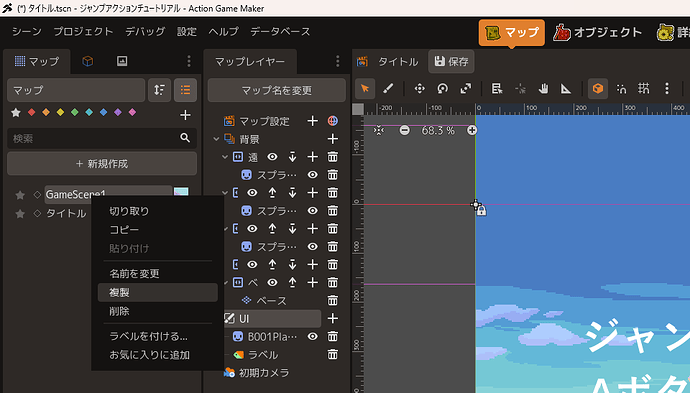Toggle smart snap magnet icon
Viewport: 690px width, 393px height.
click(621, 88)
